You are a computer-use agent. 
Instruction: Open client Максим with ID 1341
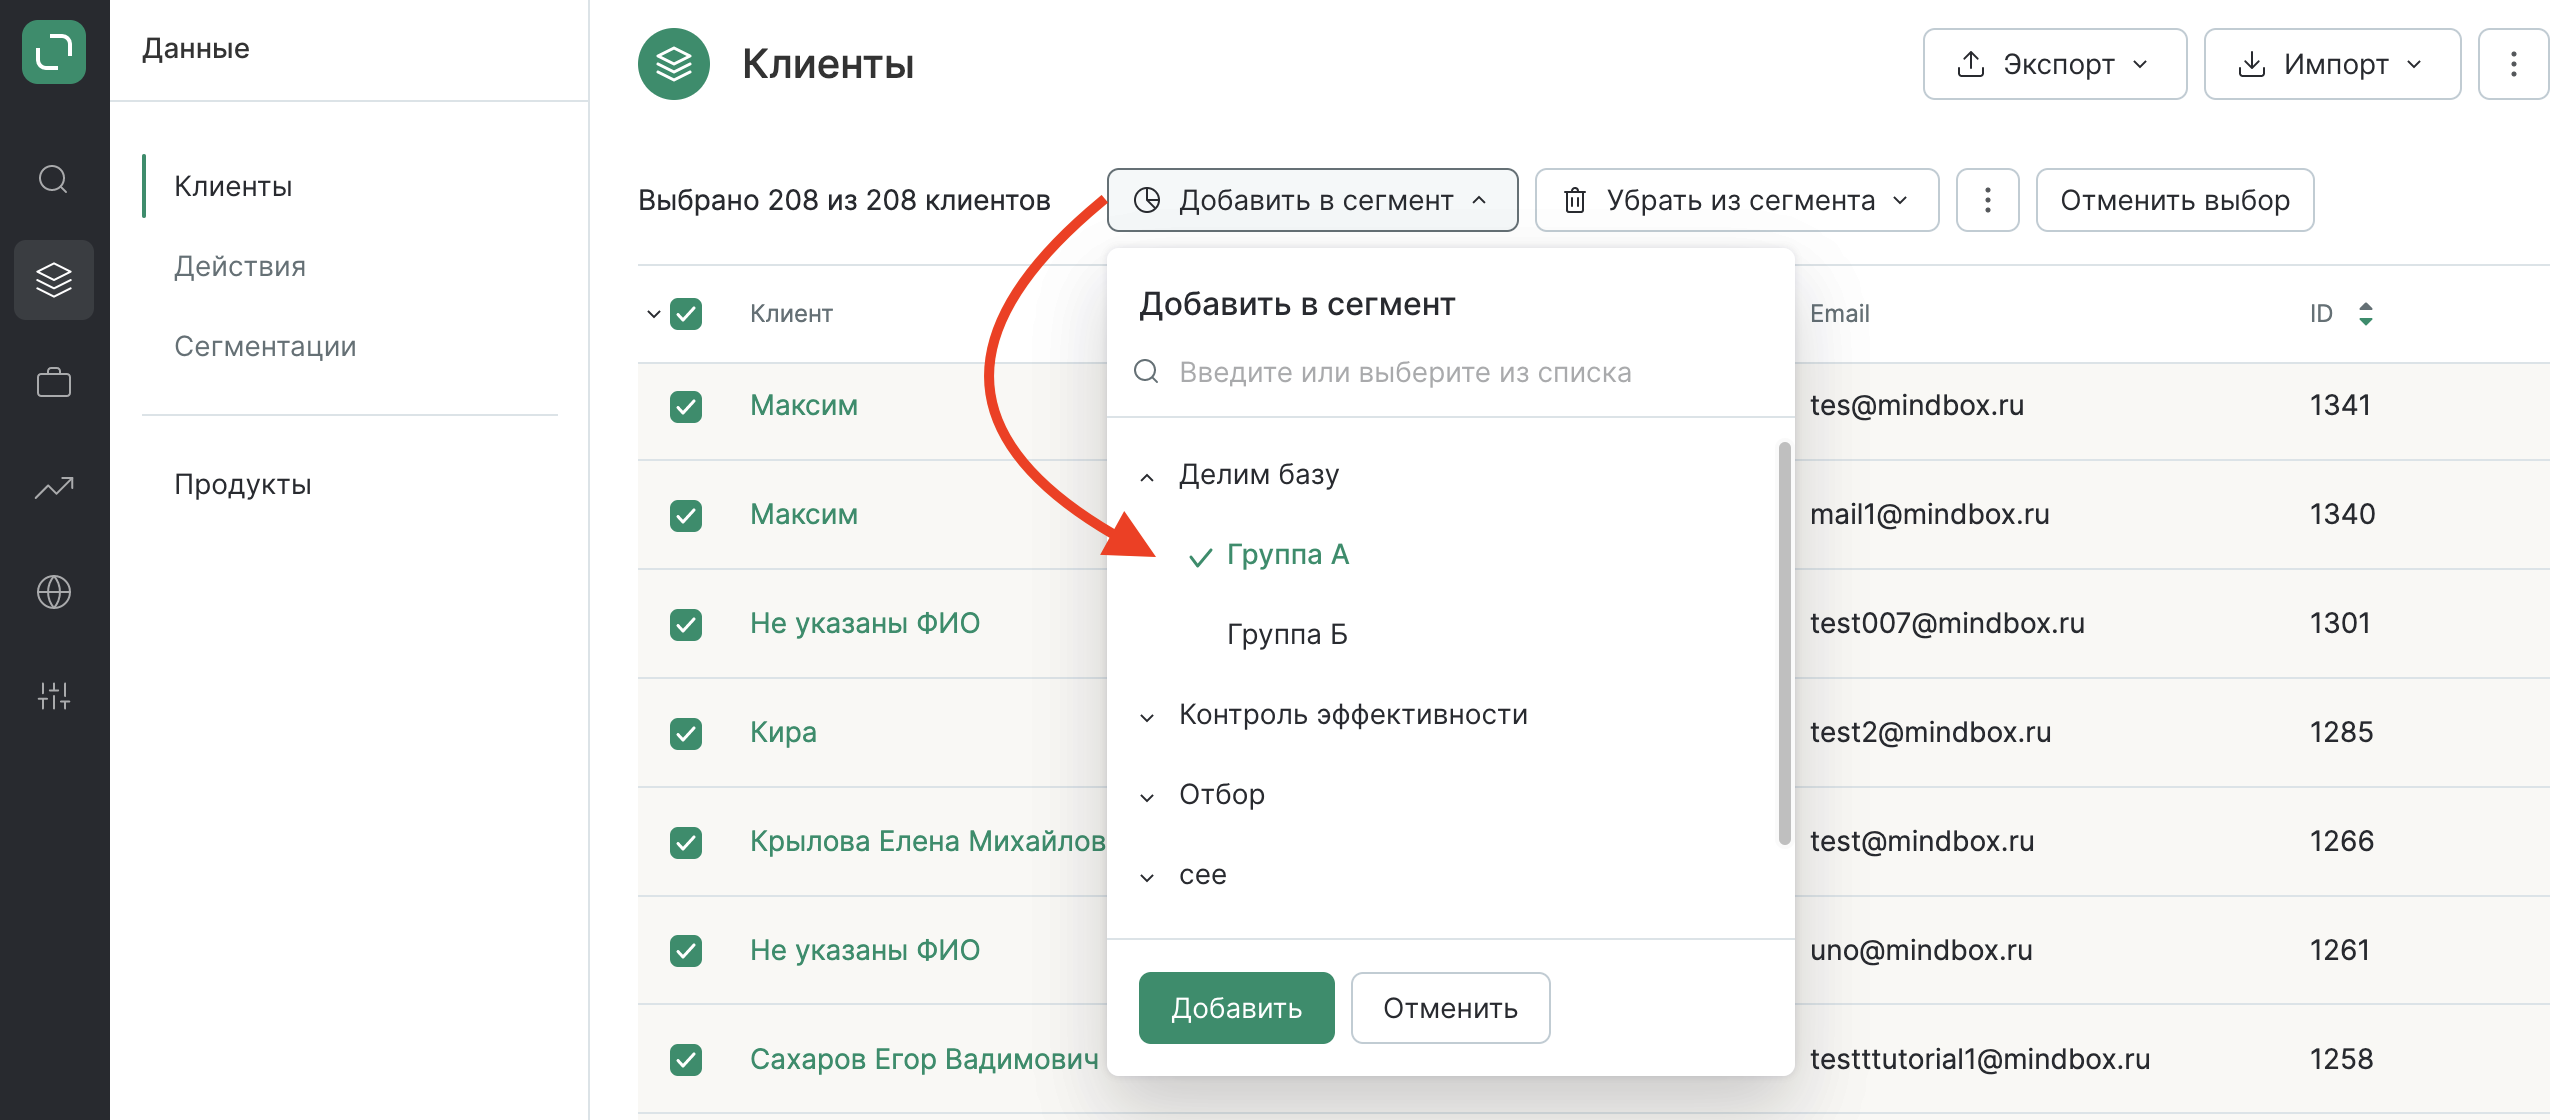pyautogui.click(x=804, y=405)
